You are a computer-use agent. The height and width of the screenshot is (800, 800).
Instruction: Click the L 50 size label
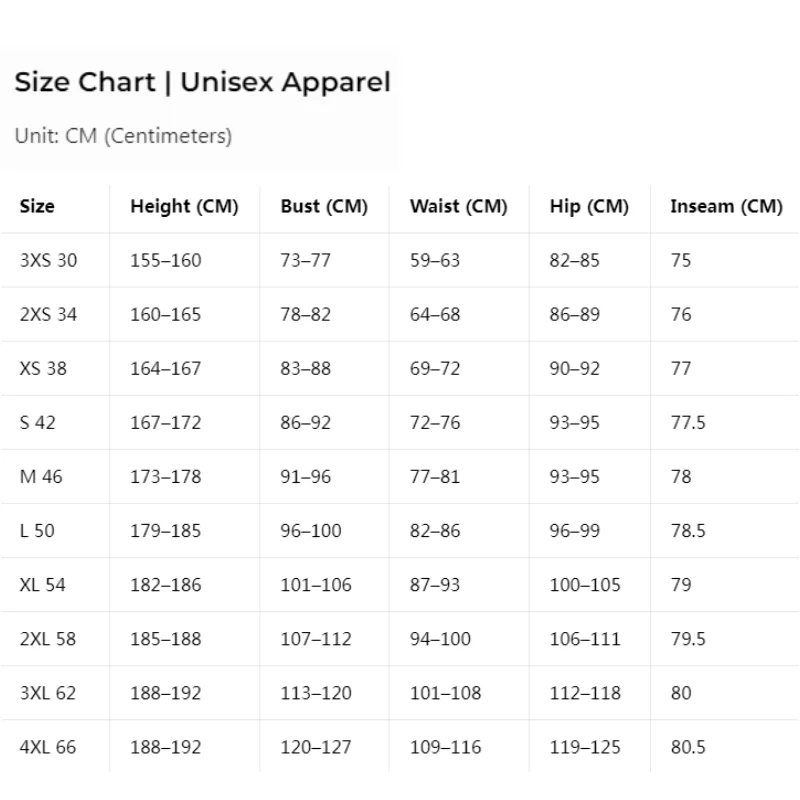[x=37, y=531]
